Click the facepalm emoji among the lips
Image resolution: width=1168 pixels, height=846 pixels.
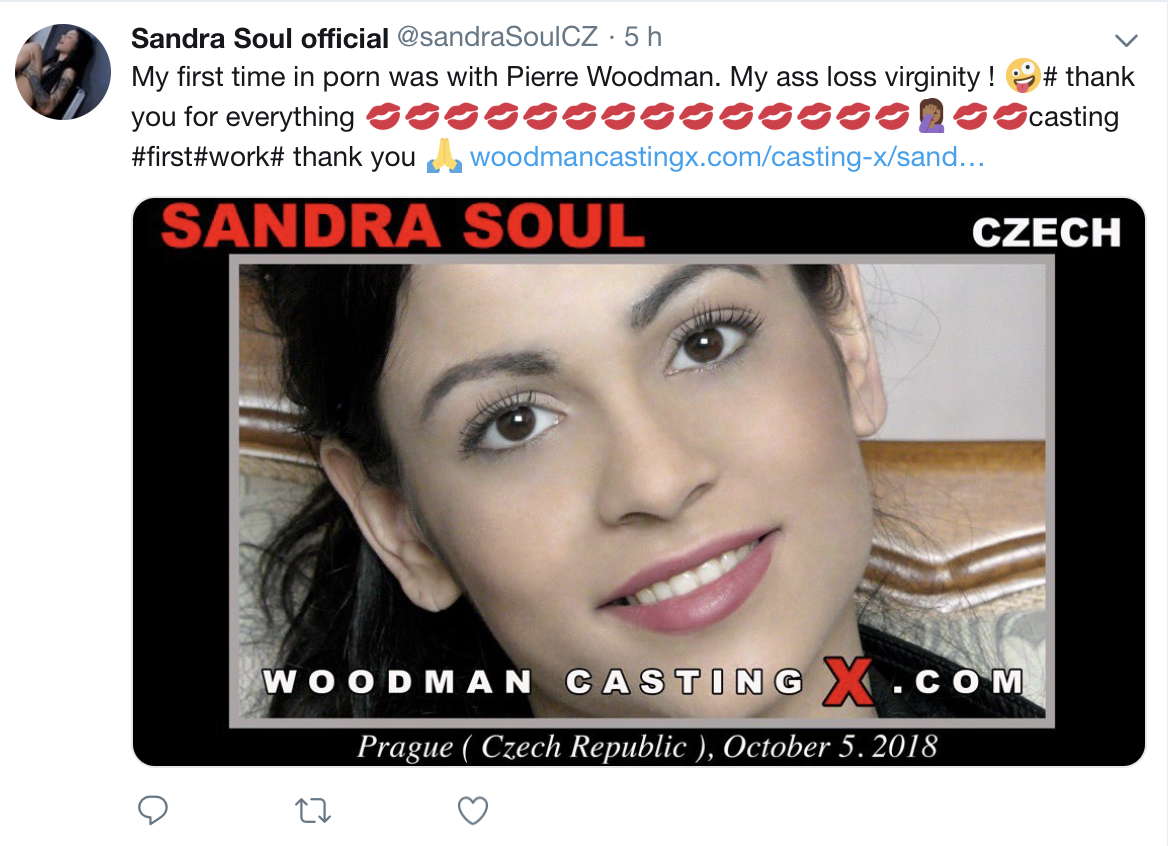tap(932, 116)
